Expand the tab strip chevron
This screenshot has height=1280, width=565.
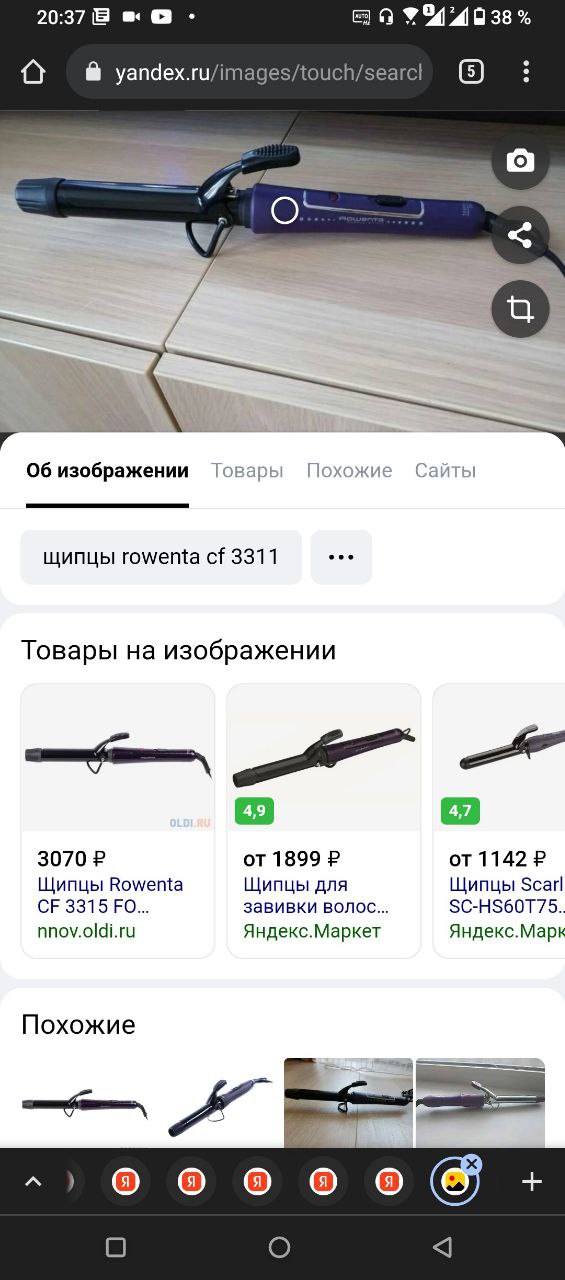coord(33,1182)
